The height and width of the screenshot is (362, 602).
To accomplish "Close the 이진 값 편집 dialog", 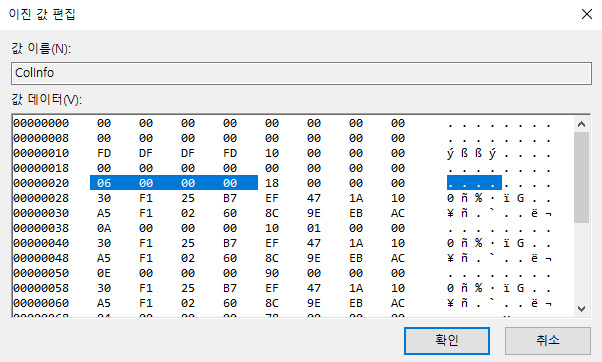I will click(x=587, y=14).
